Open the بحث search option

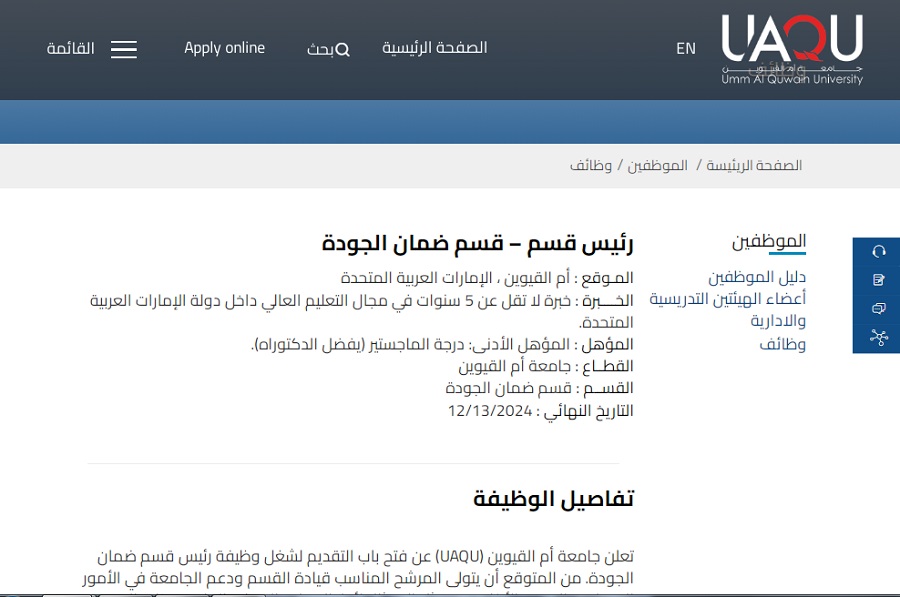point(320,50)
